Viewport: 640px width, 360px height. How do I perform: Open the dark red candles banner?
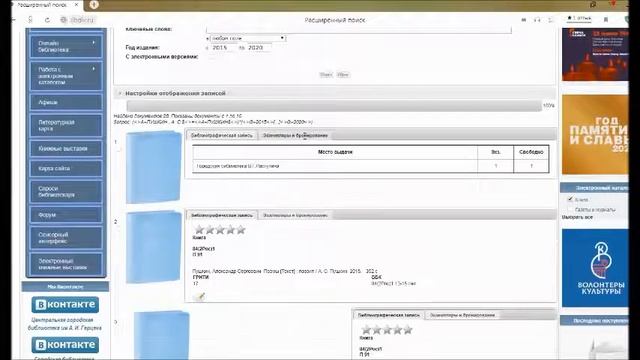coord(595,54)
